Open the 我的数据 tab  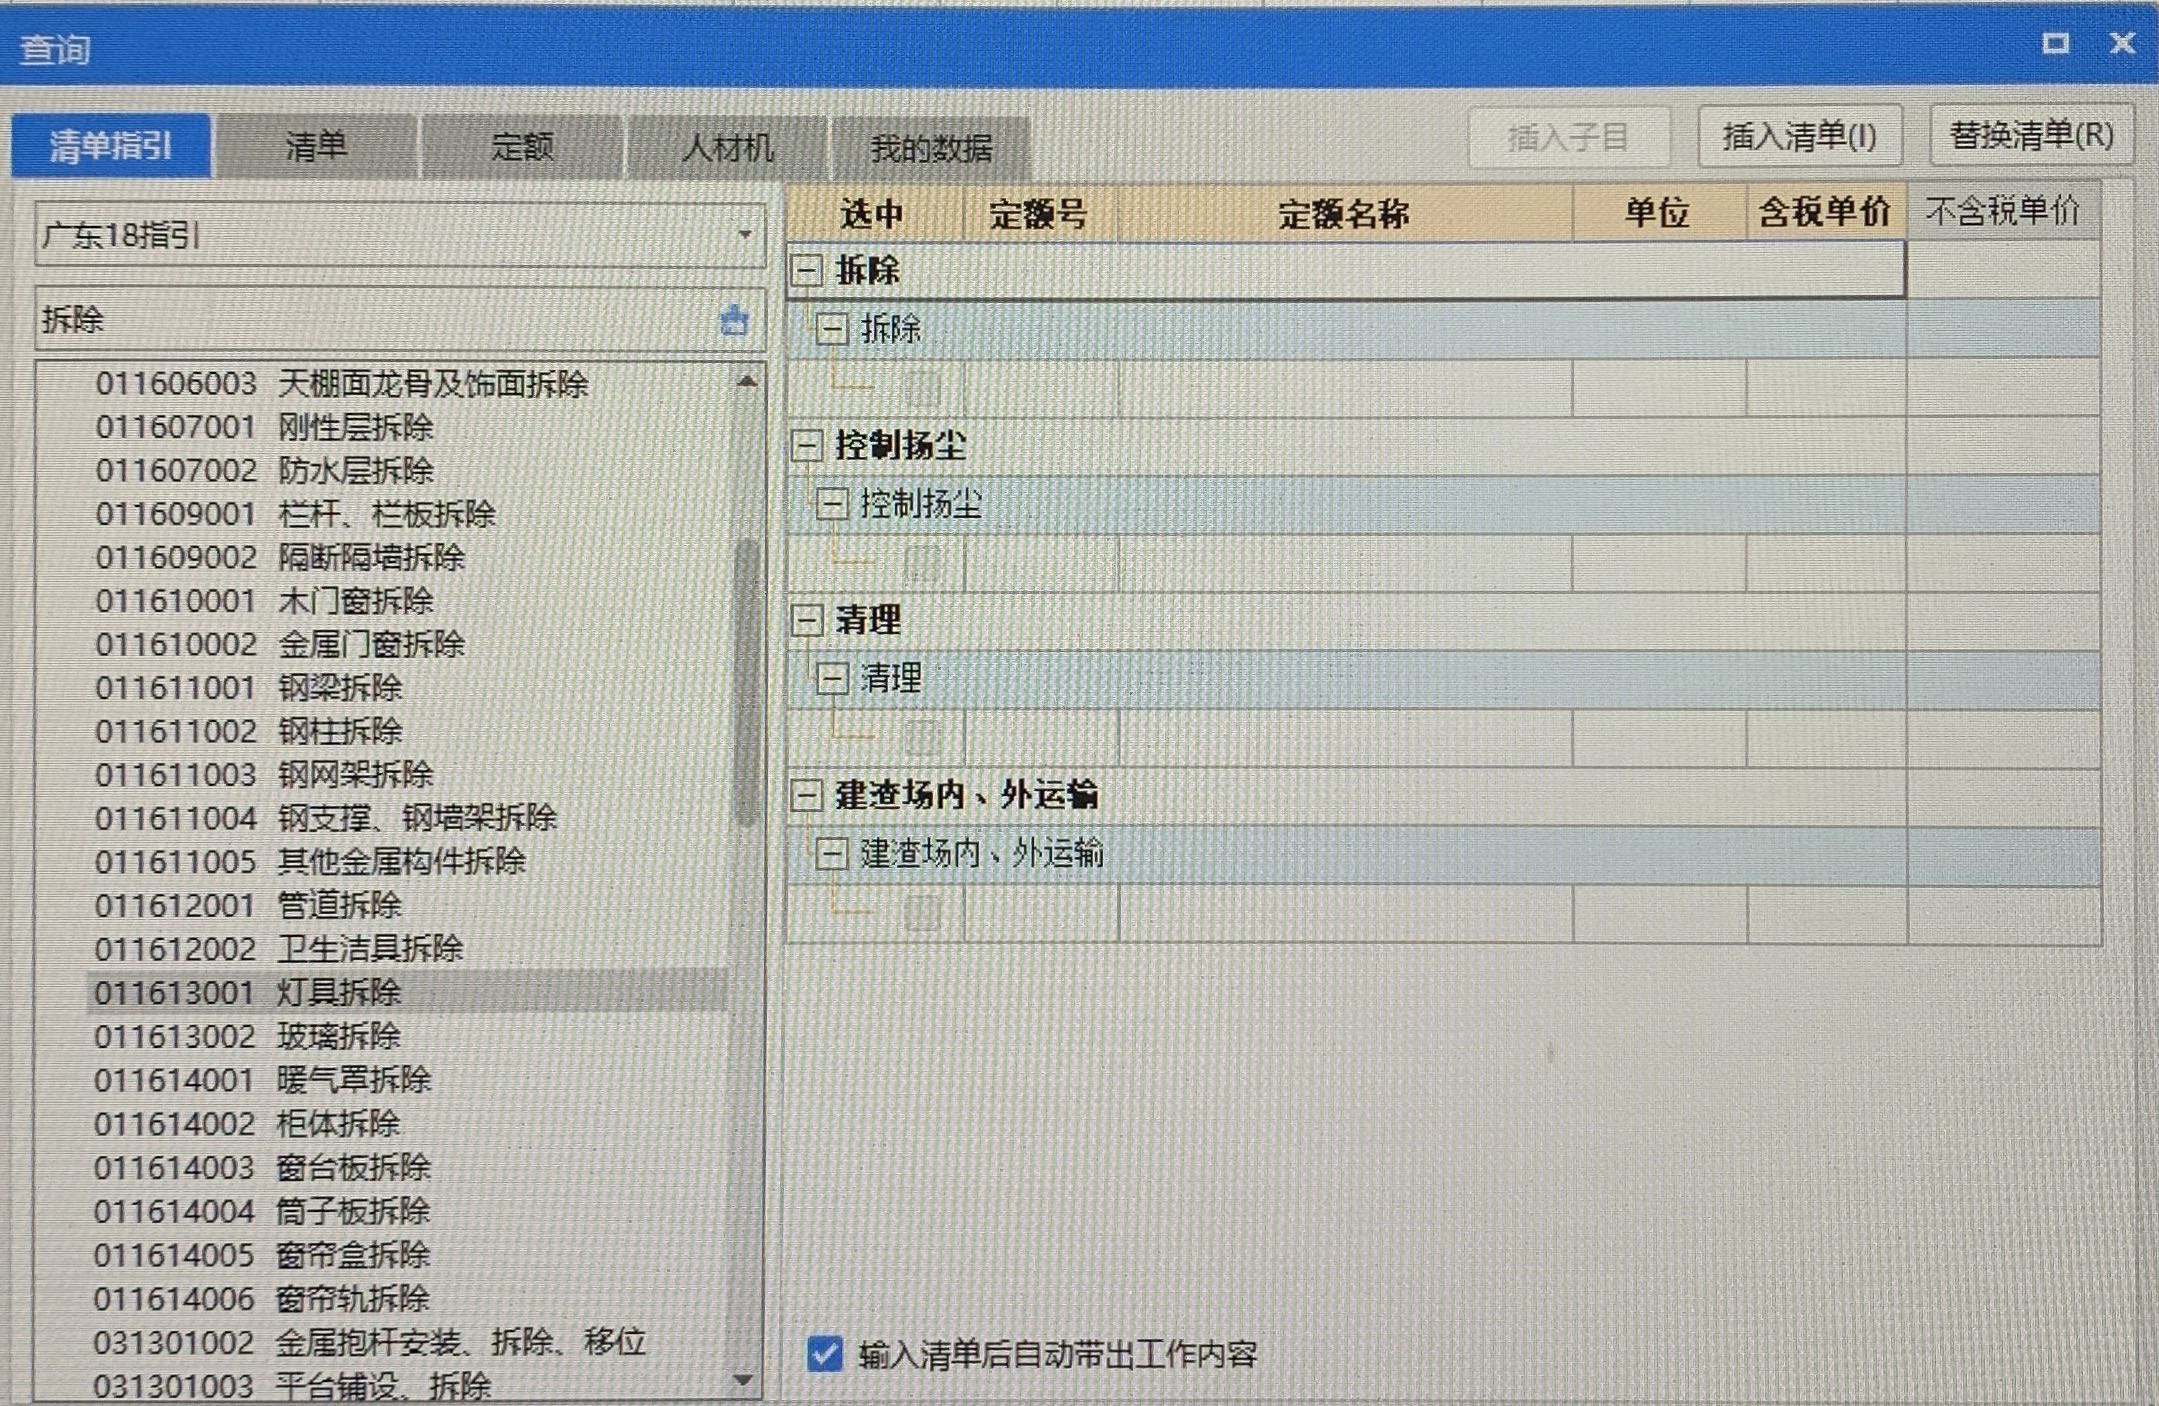[931, 148]
